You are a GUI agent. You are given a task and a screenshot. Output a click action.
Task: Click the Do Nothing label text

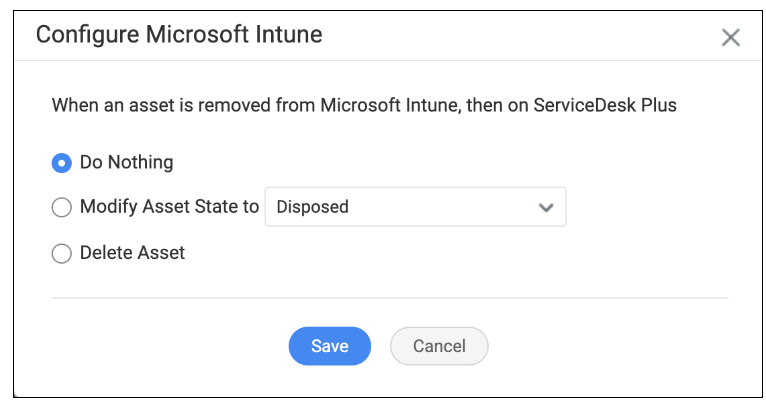127,162
